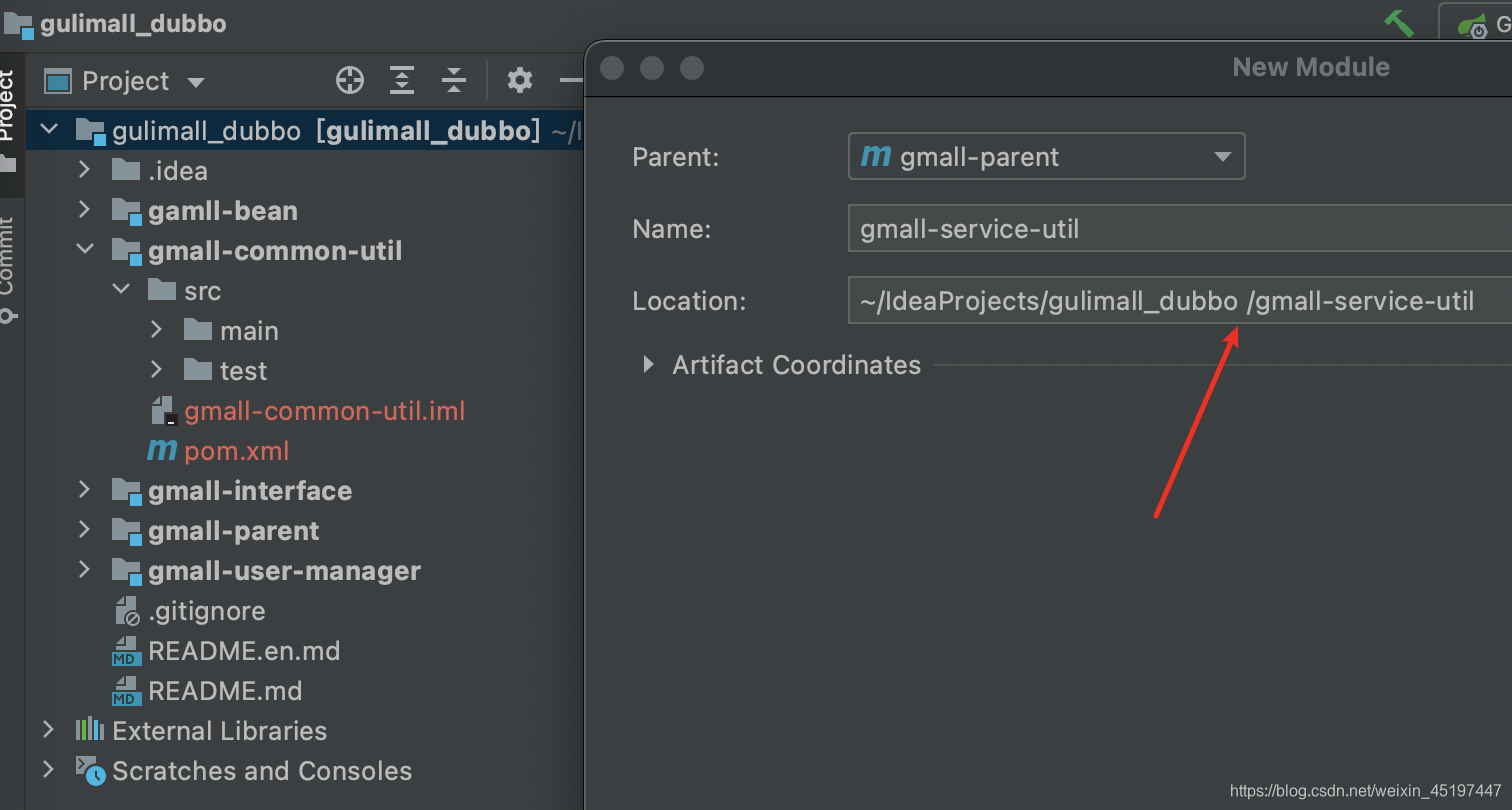The image size is (1512, 810).
Task: Select pom.xml in gmall-common-util
Action: pos(237,450)
